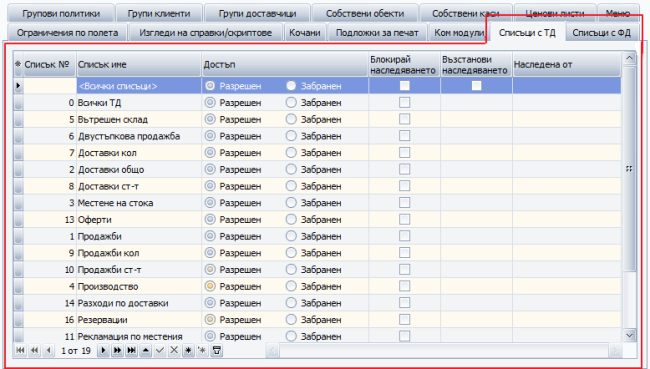Go to next record in navigator

tap(103, 350)
